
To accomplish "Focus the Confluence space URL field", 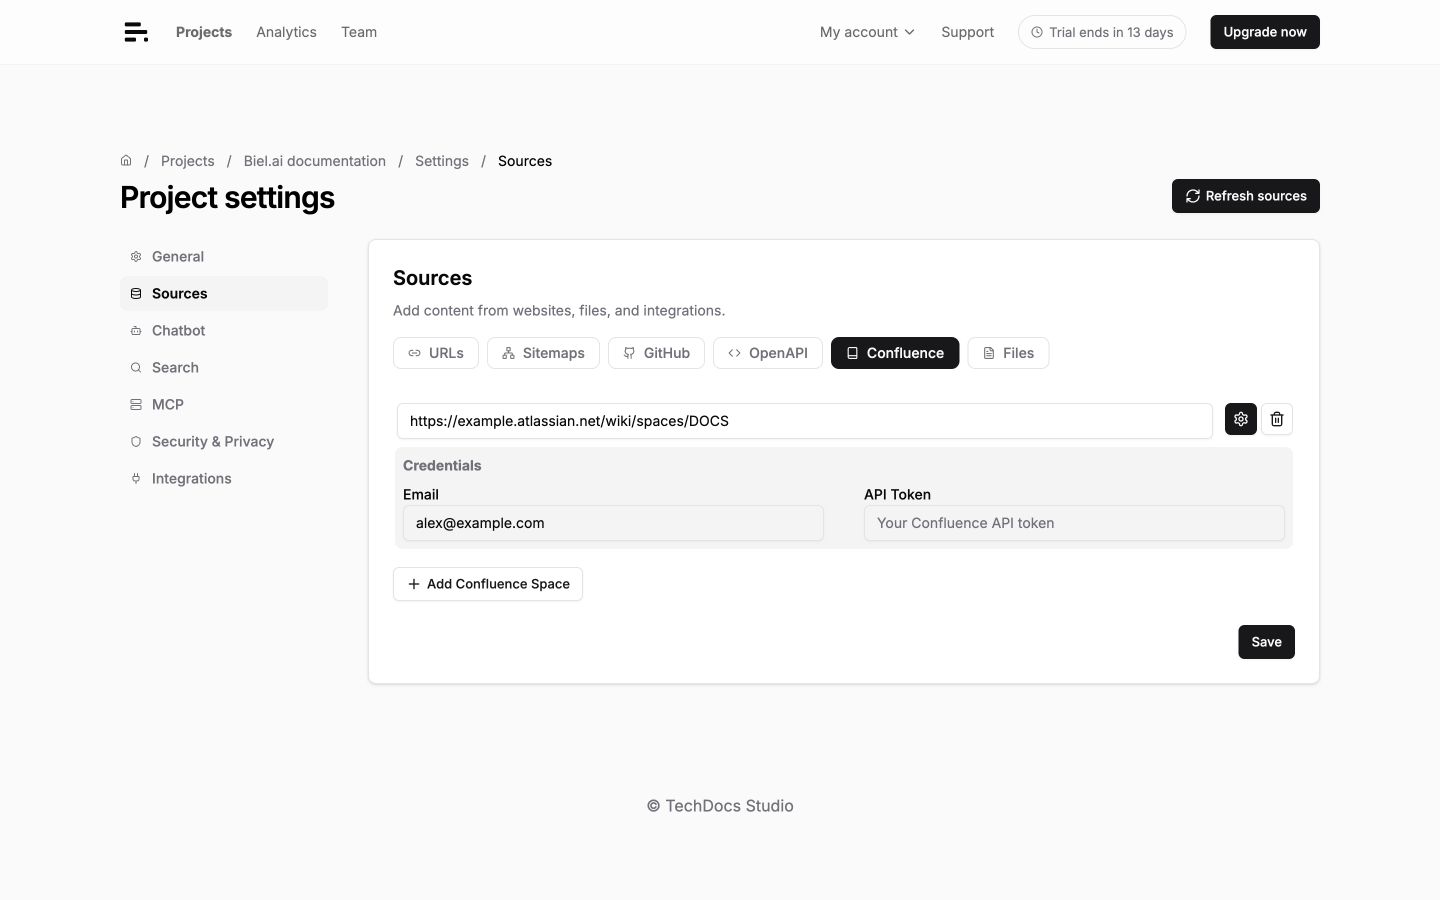I will (805, 421).
